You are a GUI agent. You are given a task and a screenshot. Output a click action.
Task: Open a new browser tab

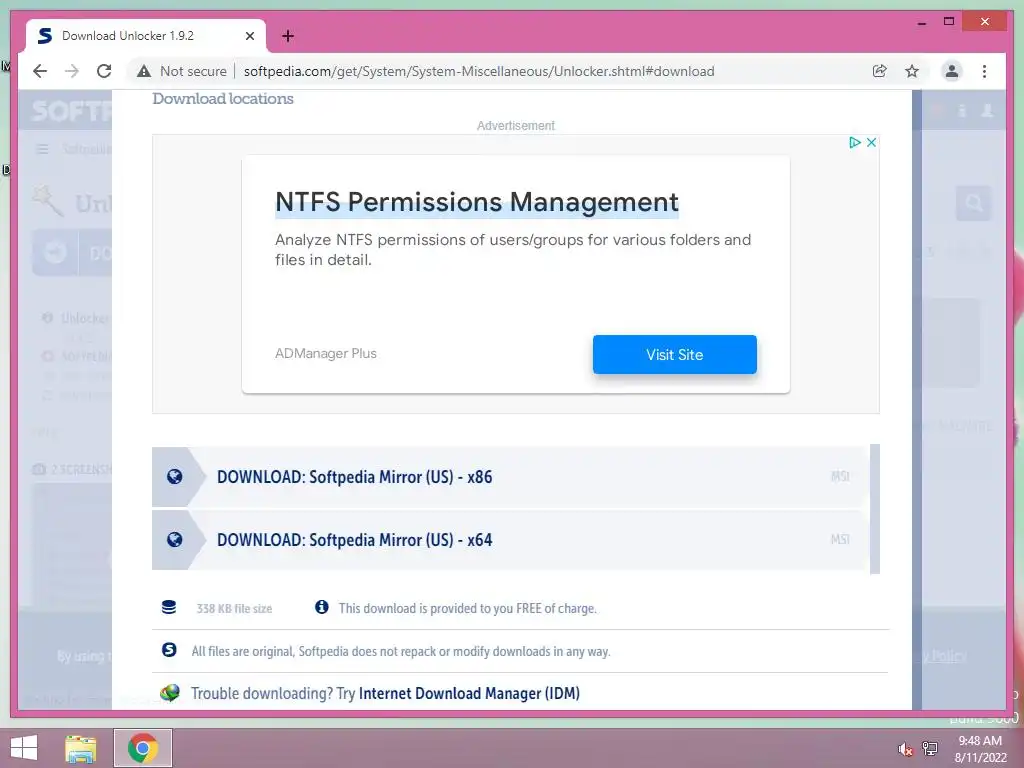point(288,36)
